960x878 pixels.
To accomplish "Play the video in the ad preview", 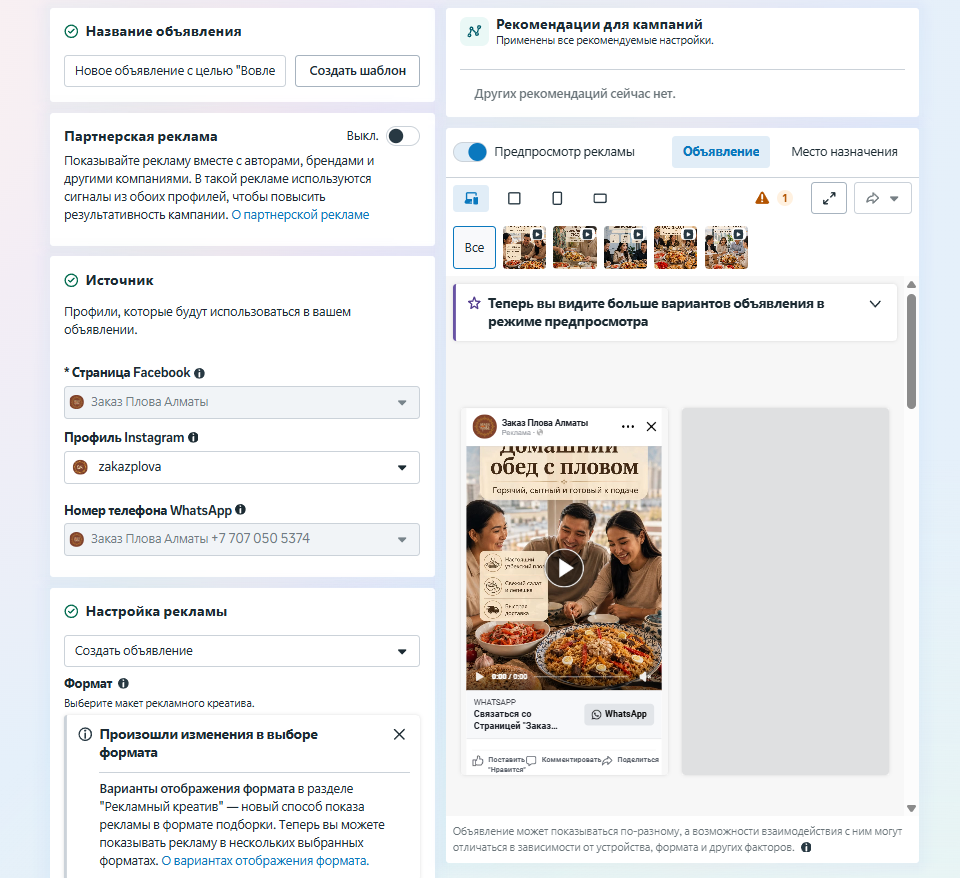I will click(564, 568).
